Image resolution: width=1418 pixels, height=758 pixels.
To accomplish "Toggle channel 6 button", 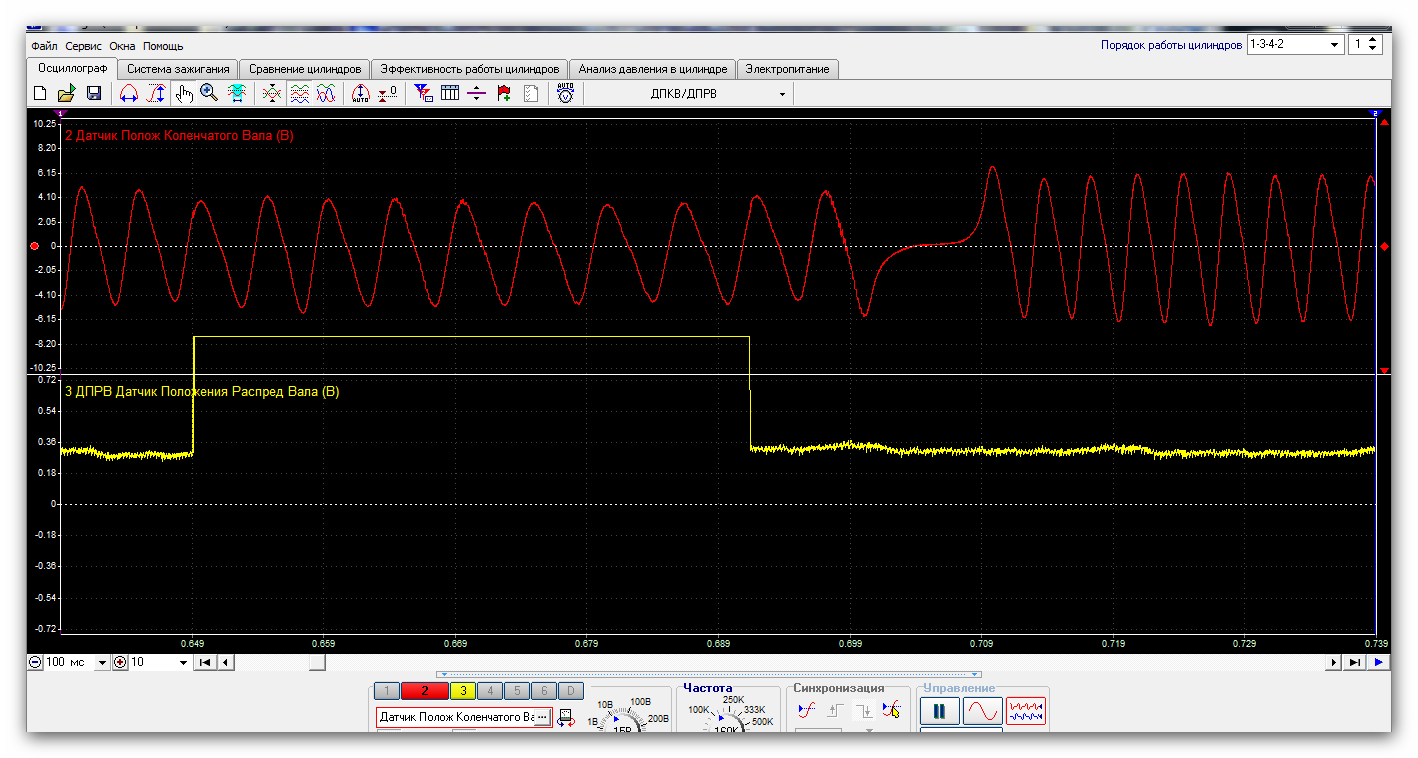I will [543, 690].
